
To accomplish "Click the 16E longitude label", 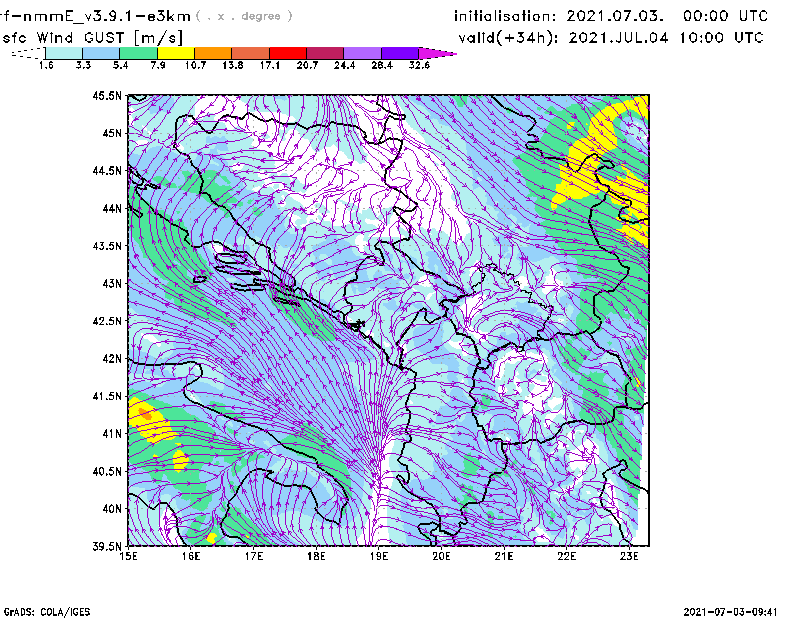I will (x=191, y=556).
